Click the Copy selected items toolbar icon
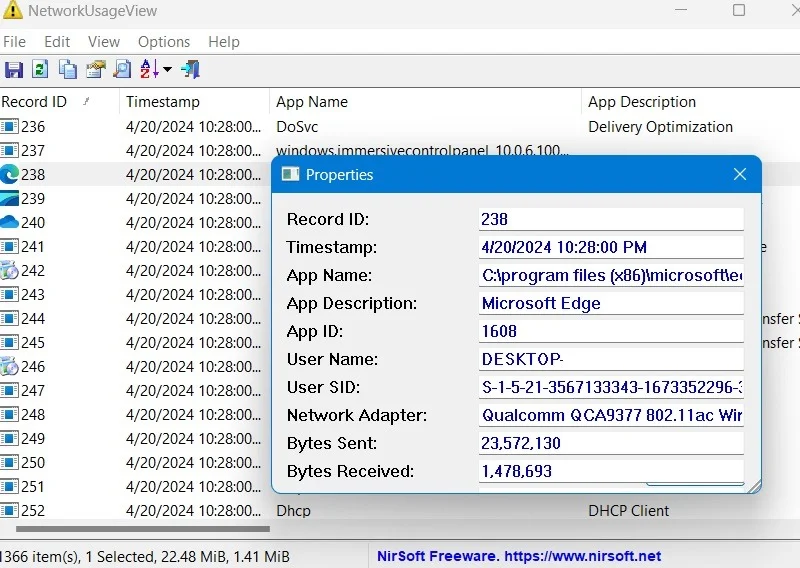This screenshot has width=800, height=568. [x=67, y=69]
